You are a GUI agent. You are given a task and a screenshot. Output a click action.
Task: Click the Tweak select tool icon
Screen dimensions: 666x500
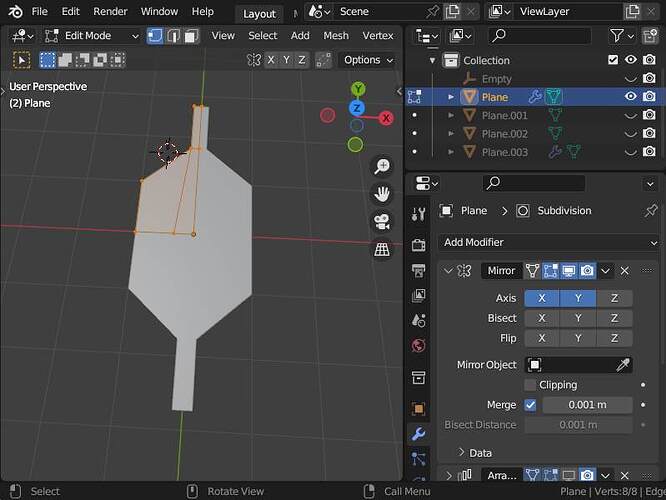click(x=22, y=60)
